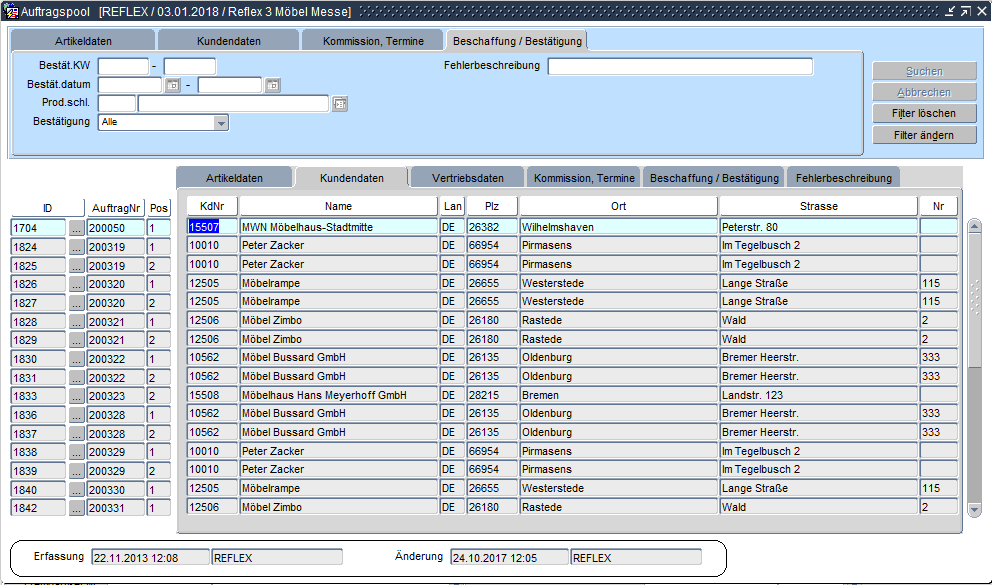Click the Auftragspool window icon in title bar
The image size is (992, 585).
pyautogui.click(x=11, y=11)
